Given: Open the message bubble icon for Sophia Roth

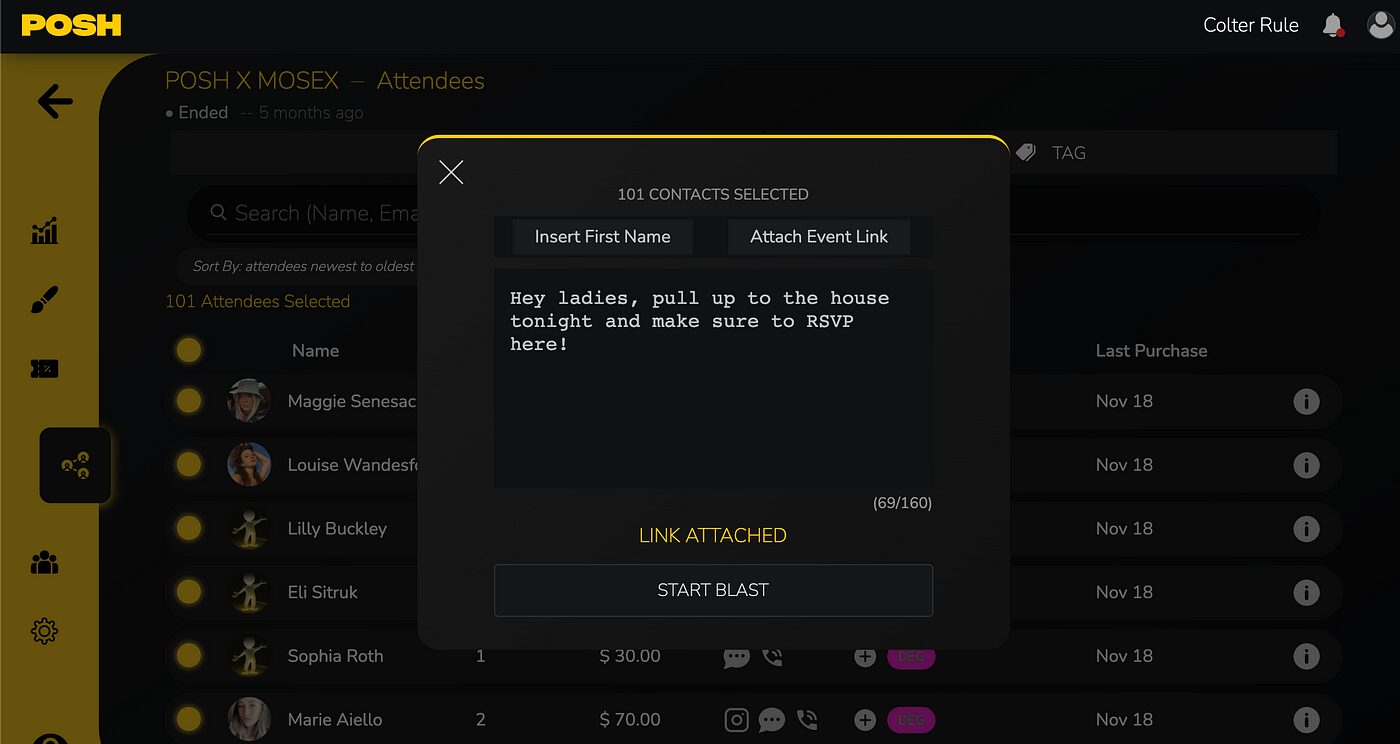Looking at the screenshot, I should (x=736, y=656).
